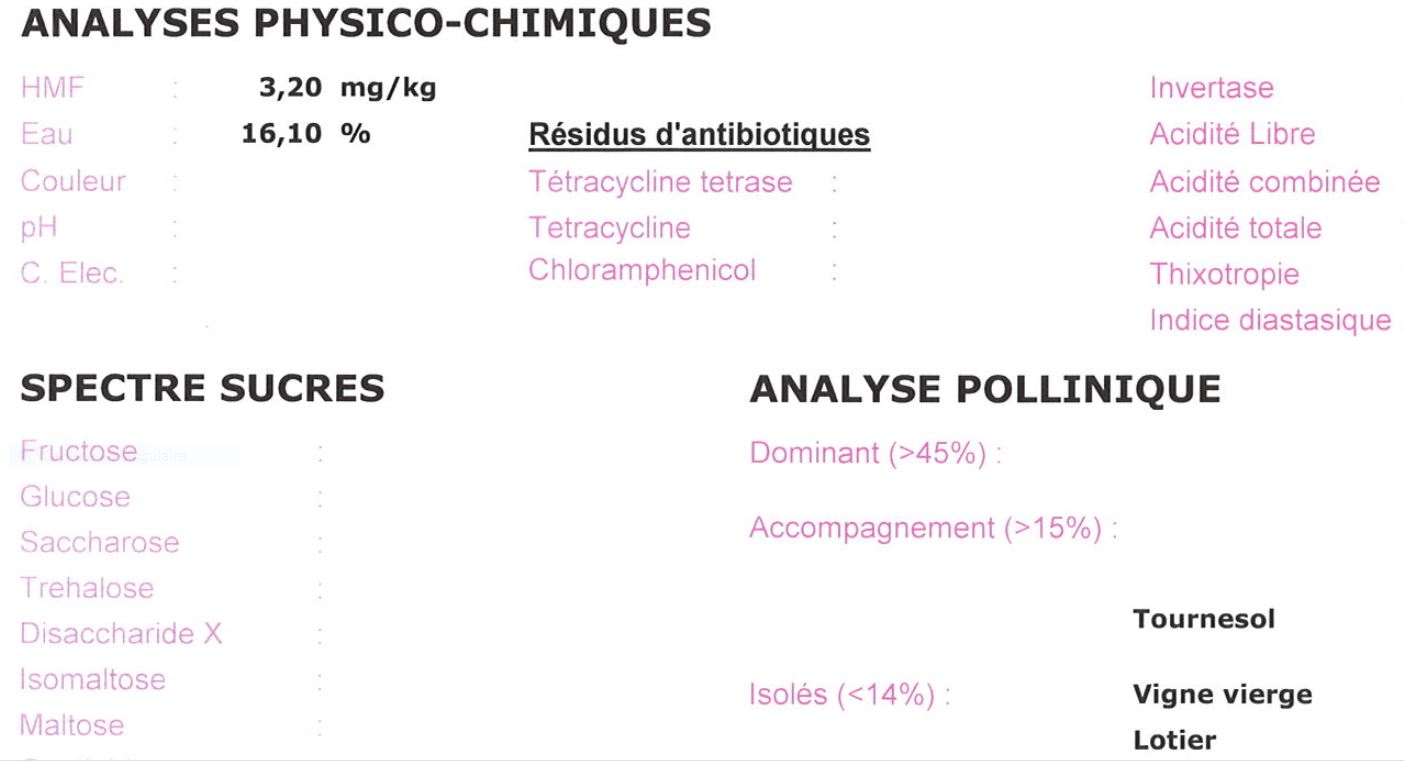
Task: Click the Tétracycline tetrase label
Action: pyautogui.click(x=660, y=182)
